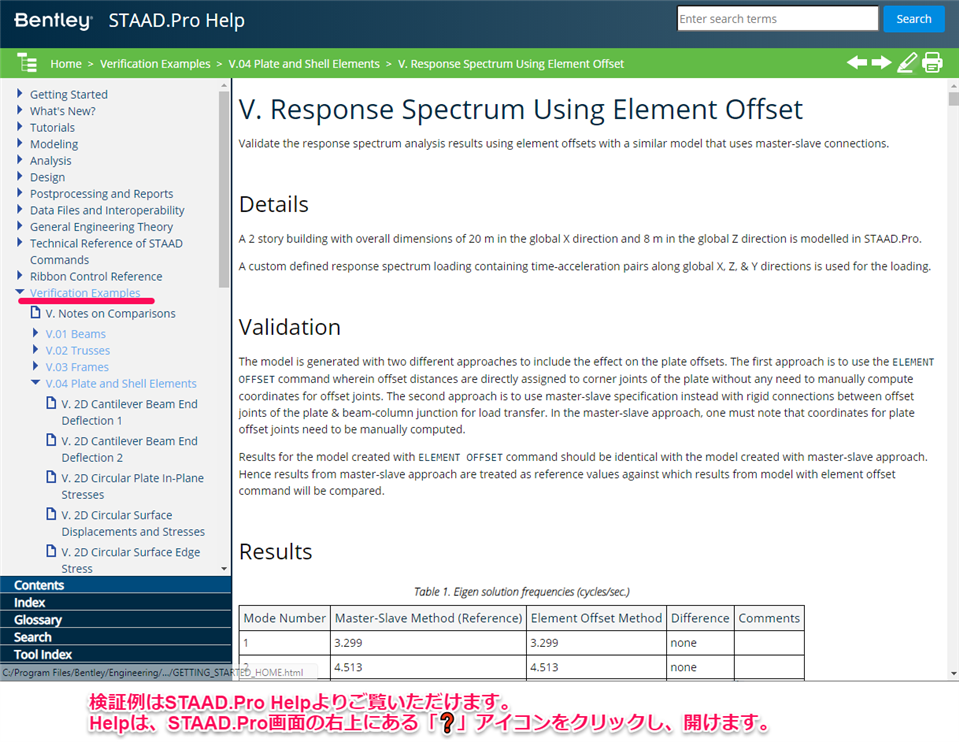
Task: Expand the Design section
Action: click(20, 176)
